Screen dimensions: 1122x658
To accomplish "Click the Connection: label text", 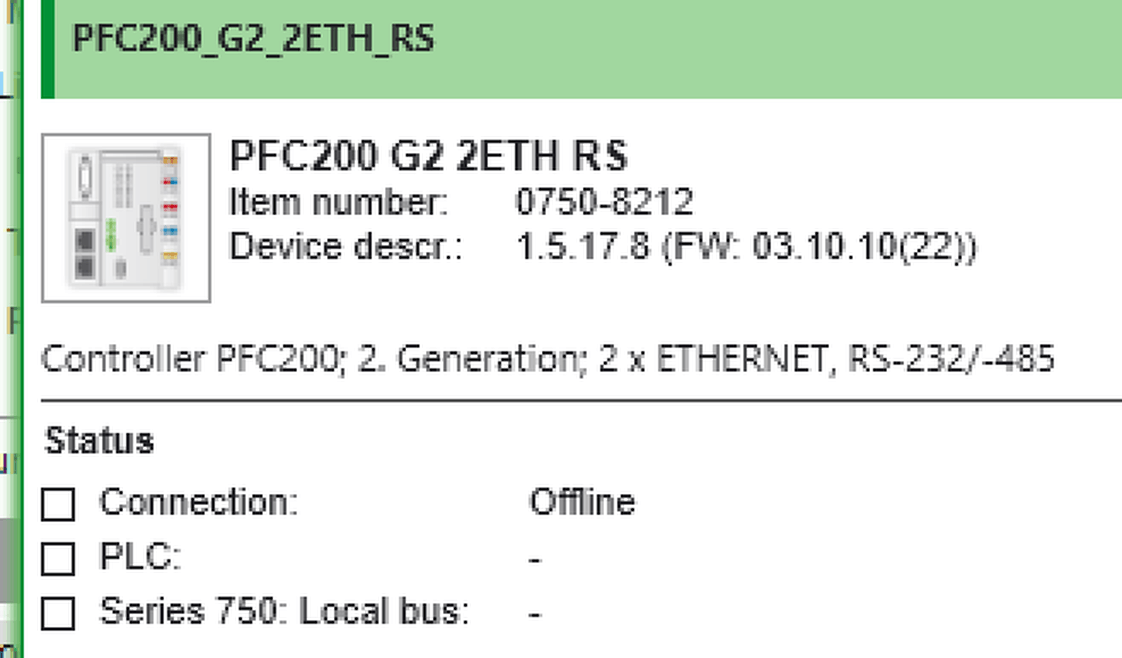I will pos(198,502).
